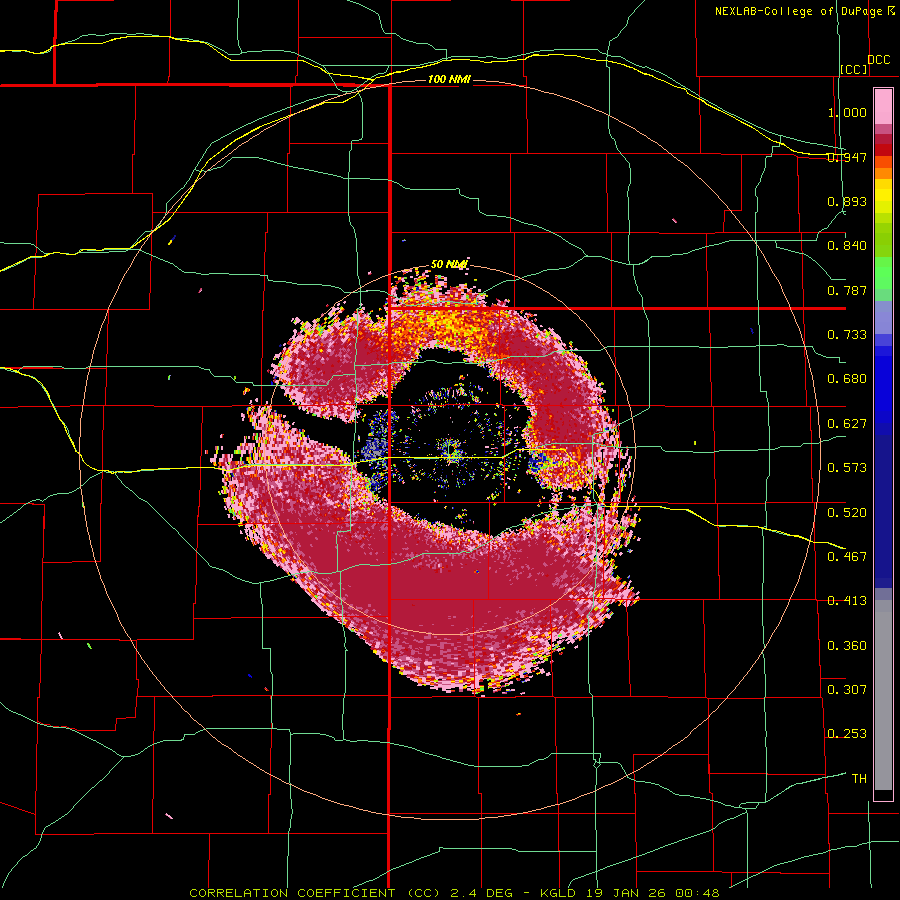Select the 0.360 legend value
Screen dimensions: 900x900
847,645
